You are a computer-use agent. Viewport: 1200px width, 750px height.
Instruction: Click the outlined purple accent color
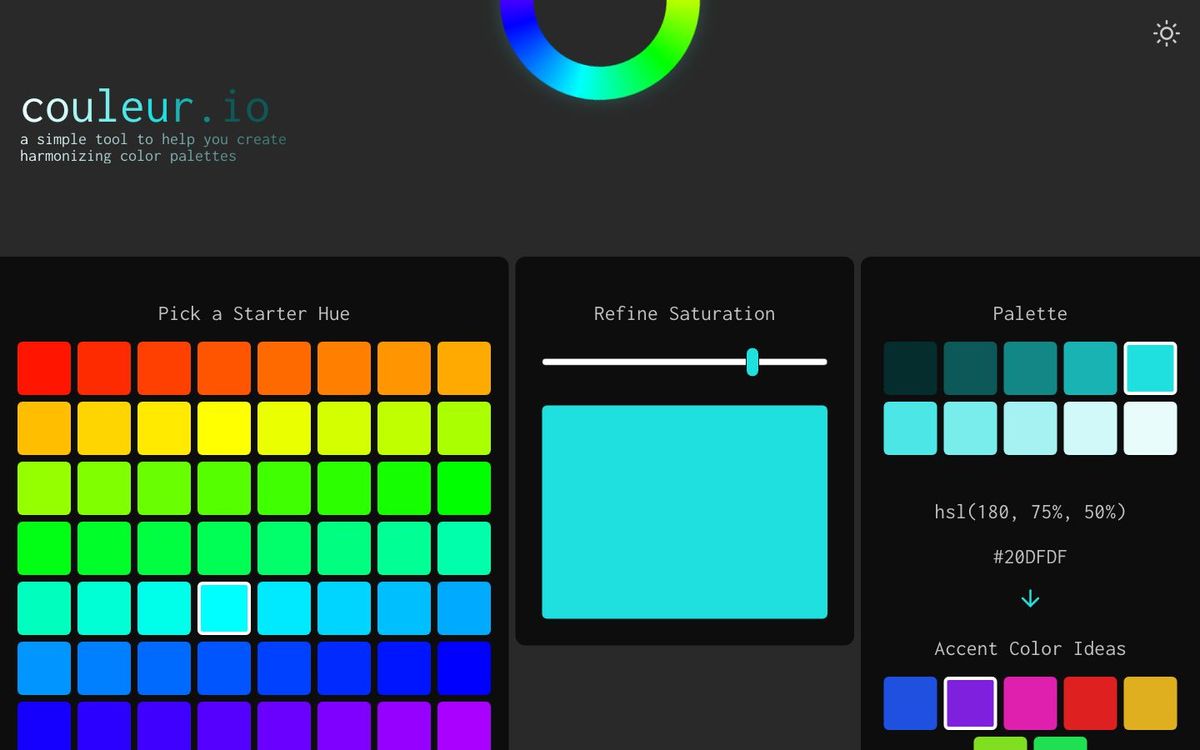970,703
